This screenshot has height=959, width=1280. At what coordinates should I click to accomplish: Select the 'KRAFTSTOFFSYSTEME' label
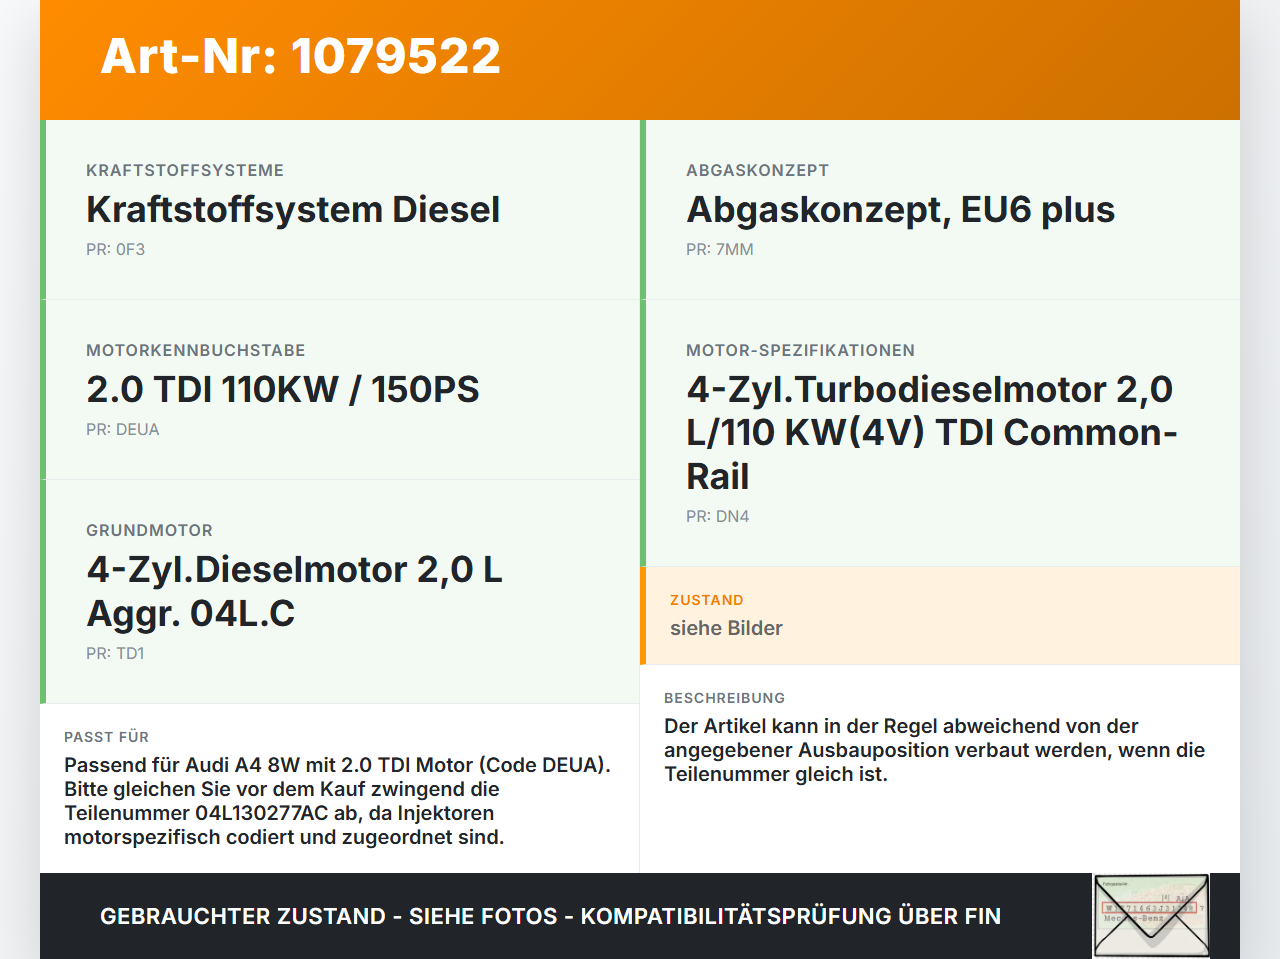(x=185, y=170)
